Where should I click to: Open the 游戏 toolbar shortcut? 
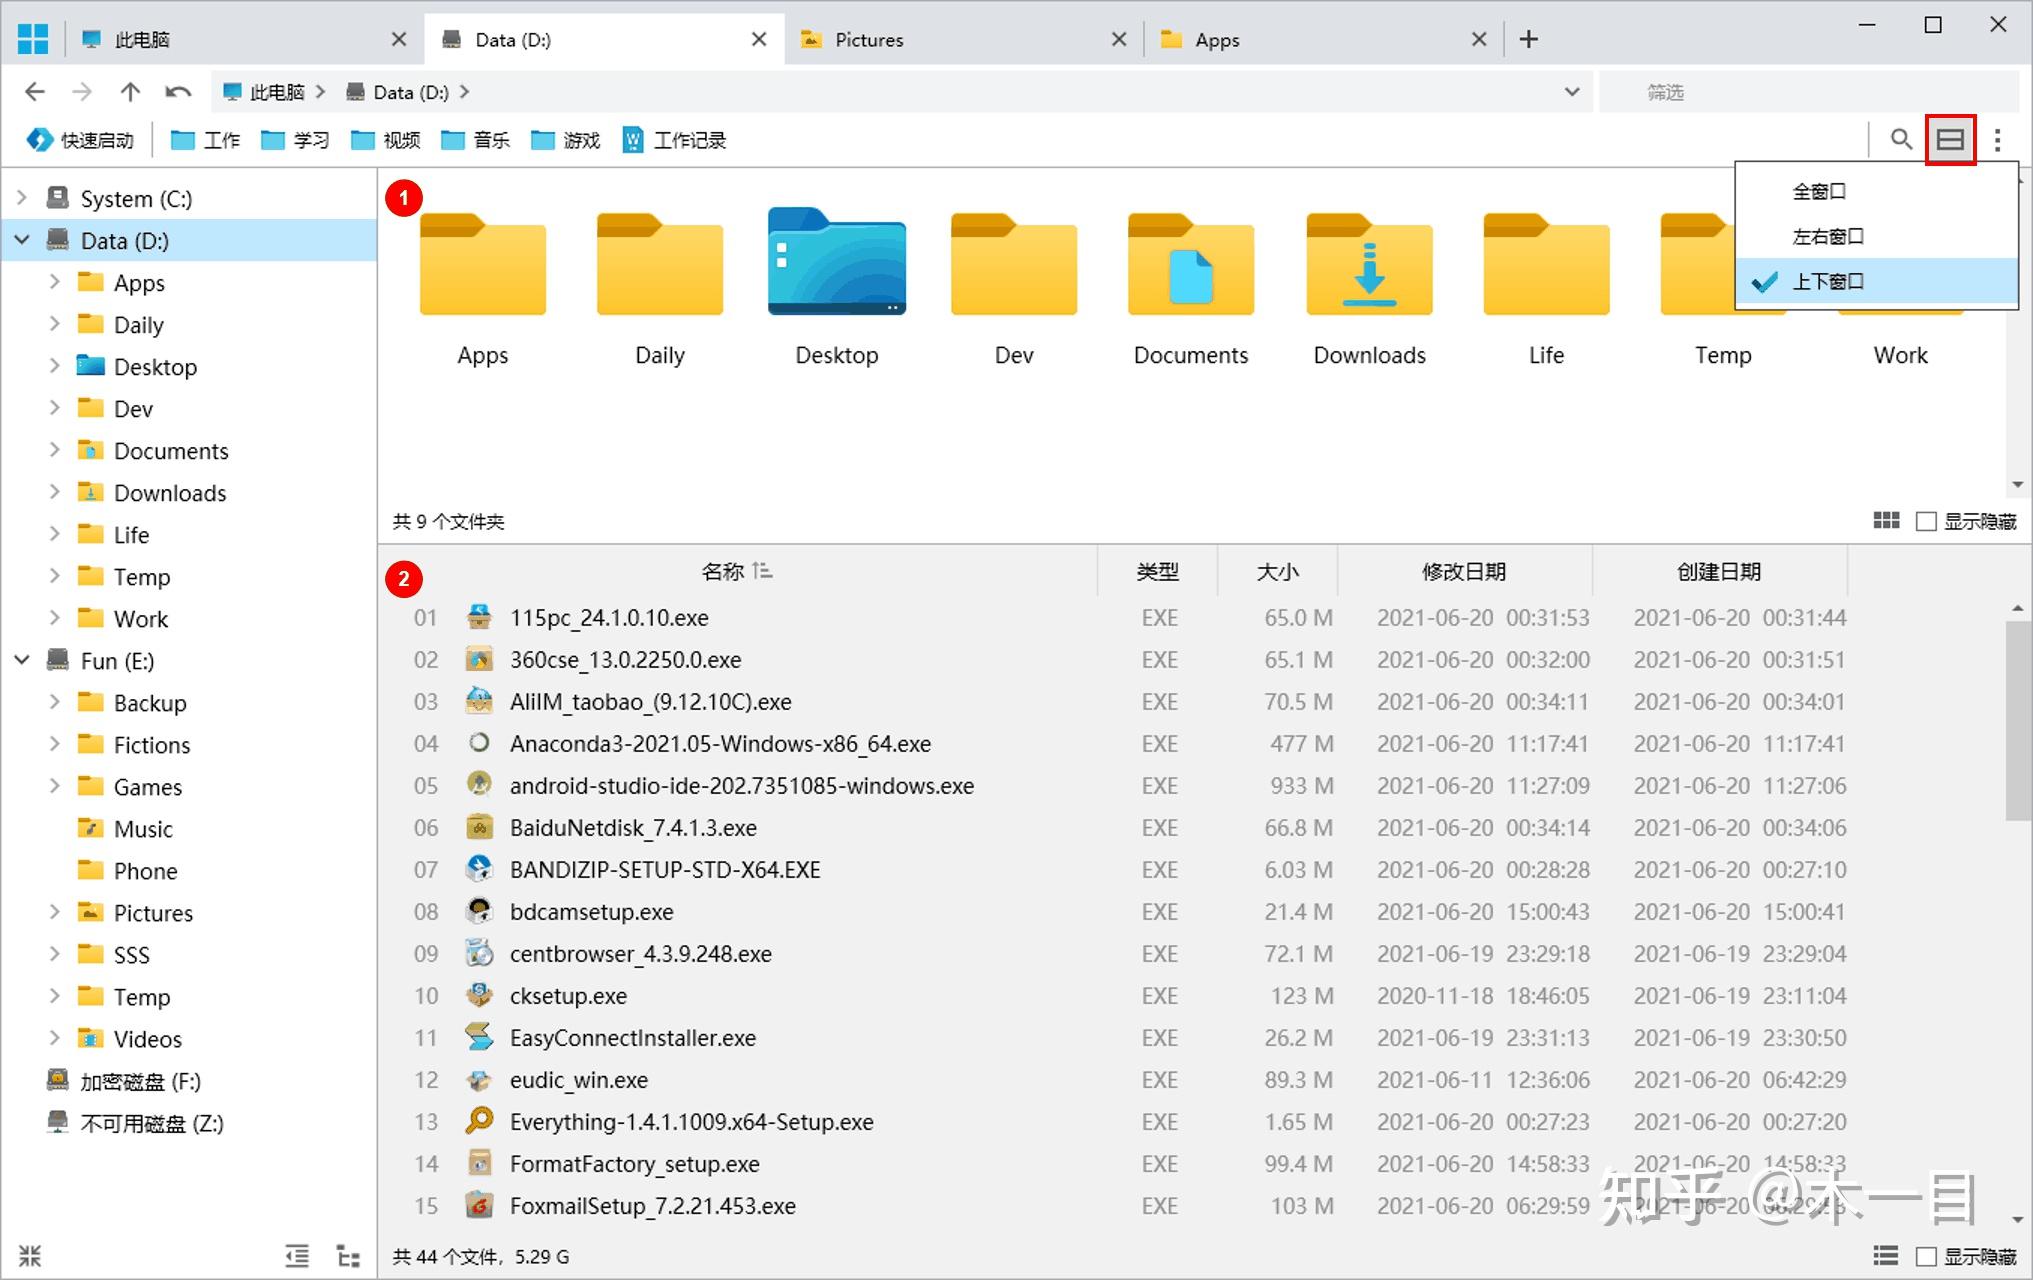pyautogui.click(x=565, y=139)
